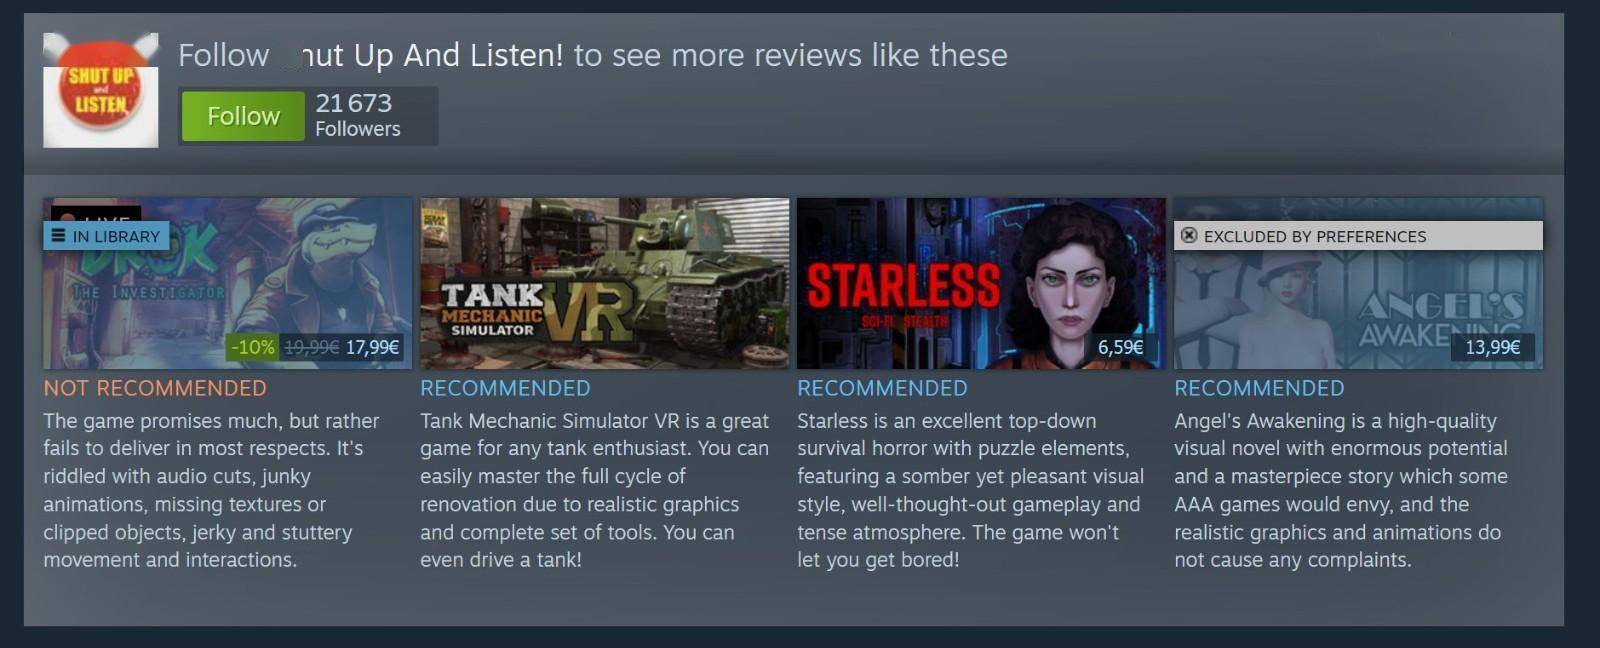Open the Angel's Awakening capsule image
This screenshot has height=648, width=1600.
[x=1358, y=283]
